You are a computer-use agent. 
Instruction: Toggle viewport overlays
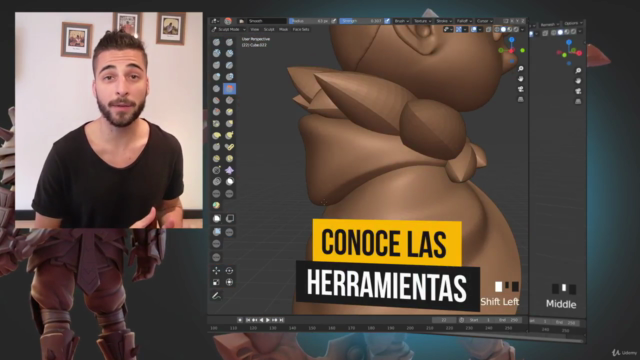[473, 29]
